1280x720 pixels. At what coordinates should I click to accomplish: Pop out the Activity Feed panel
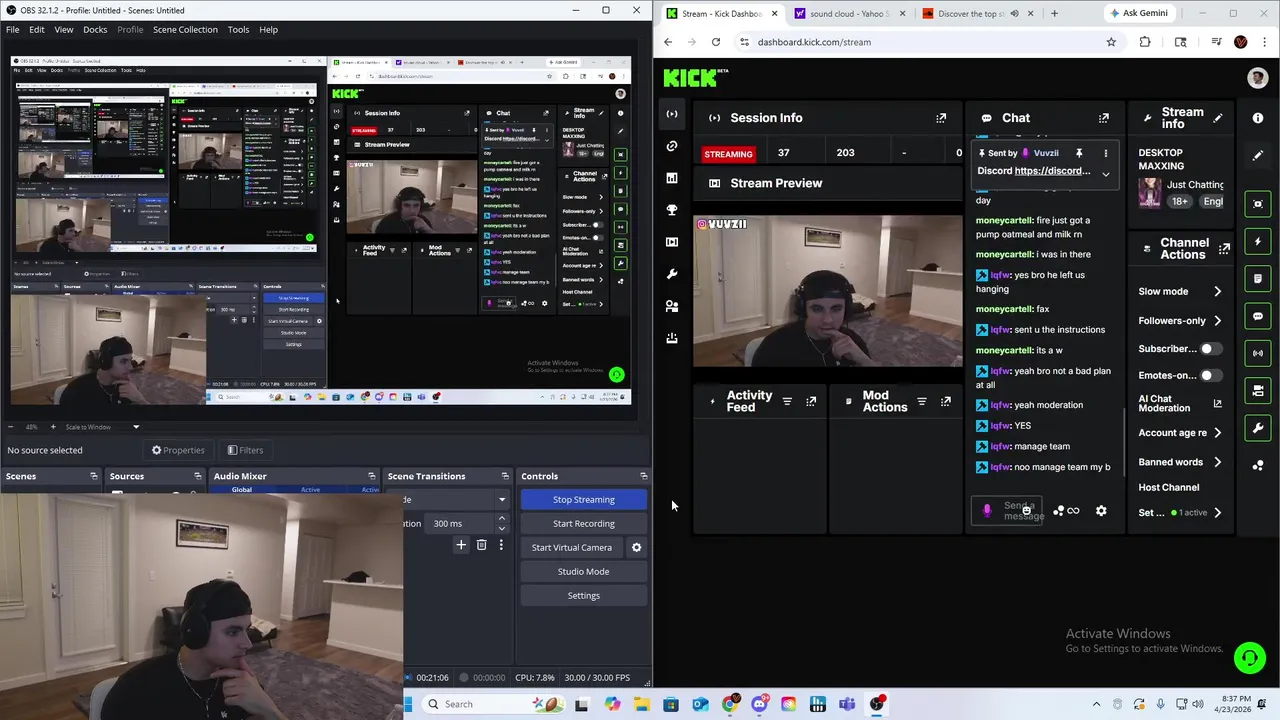811,402
